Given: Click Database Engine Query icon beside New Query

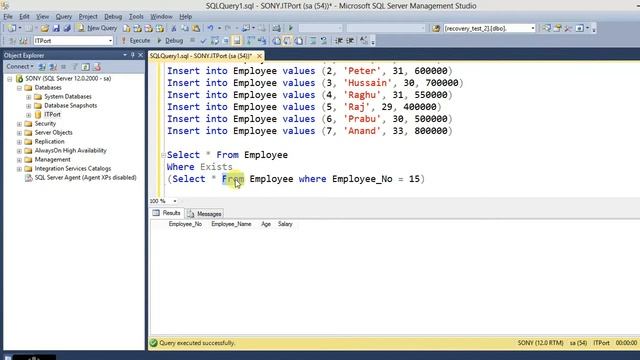Looking at the screenshot, I should (127, 28).
